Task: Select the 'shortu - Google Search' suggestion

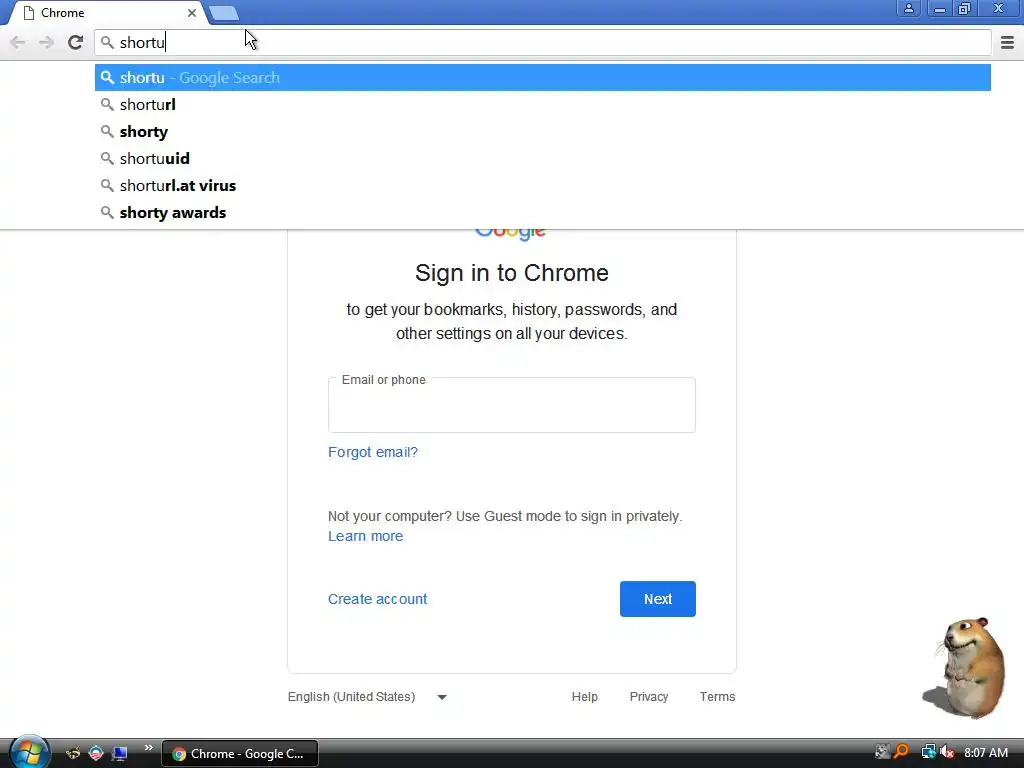Action: [x=543, y=78]
